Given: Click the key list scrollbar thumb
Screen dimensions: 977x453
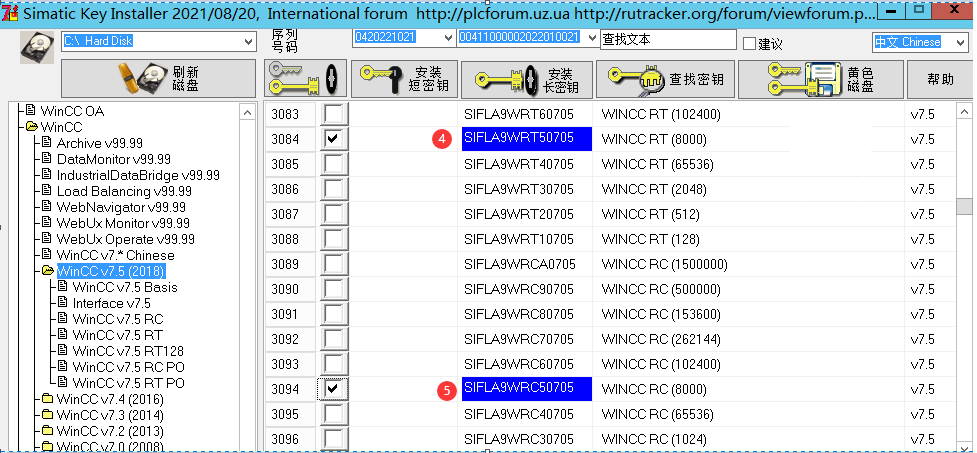Looking at the screenshot, I should pyautogui.click(x=964, y=206).
